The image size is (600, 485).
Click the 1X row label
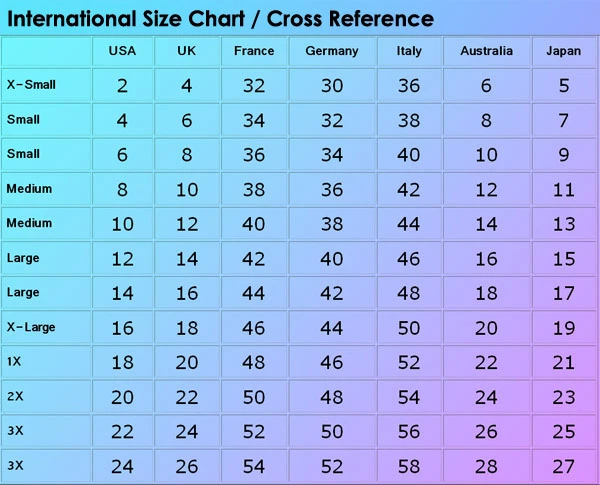14,361
